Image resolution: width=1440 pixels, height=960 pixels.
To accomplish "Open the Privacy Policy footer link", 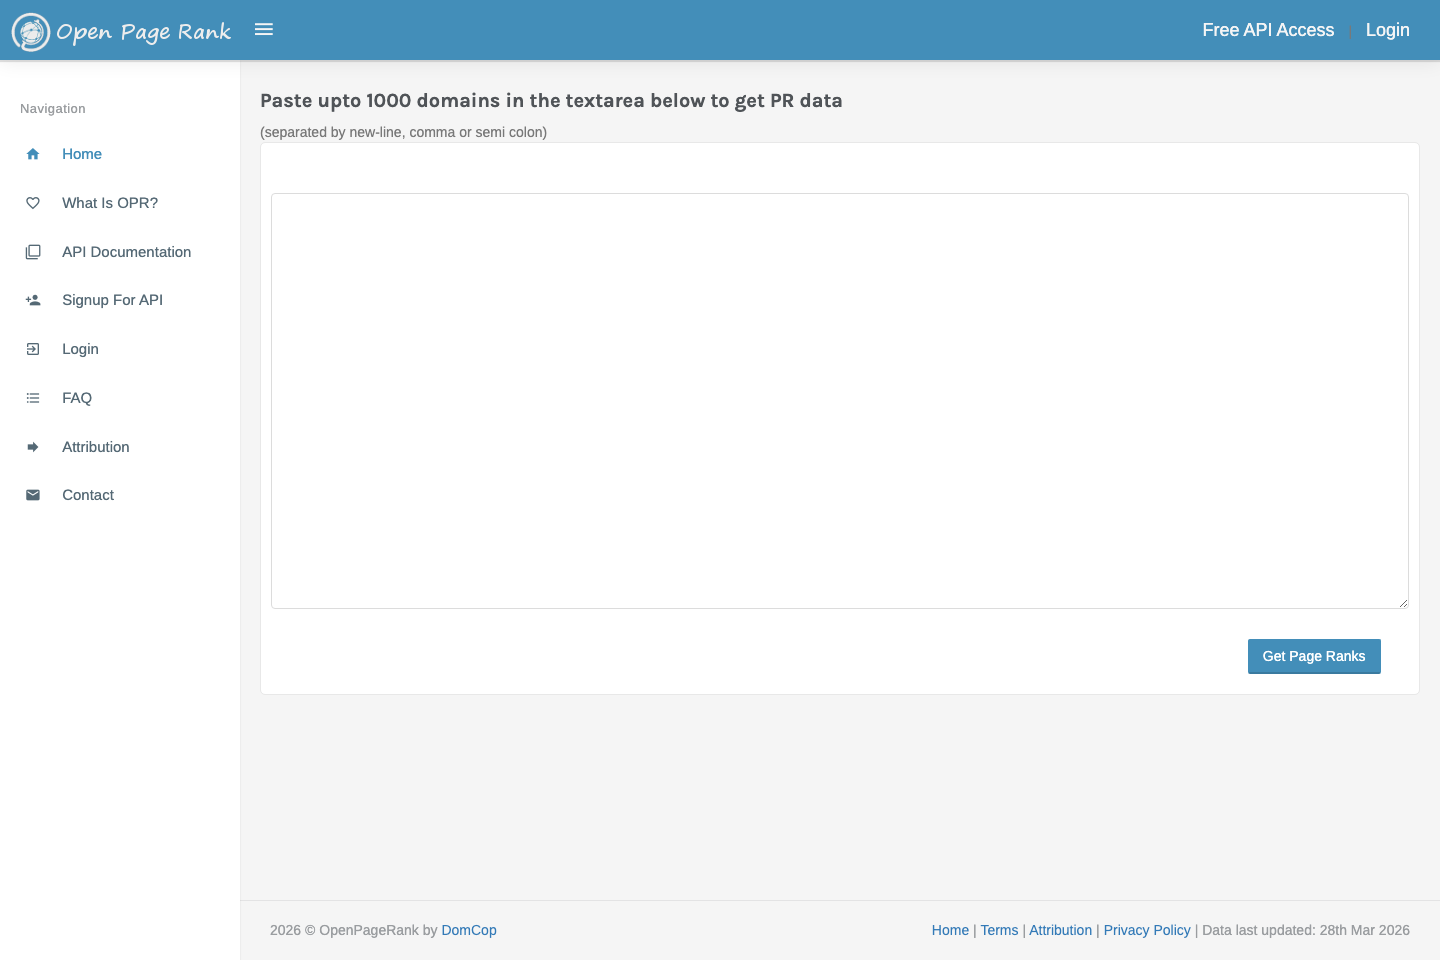I will click(1146, 930).
